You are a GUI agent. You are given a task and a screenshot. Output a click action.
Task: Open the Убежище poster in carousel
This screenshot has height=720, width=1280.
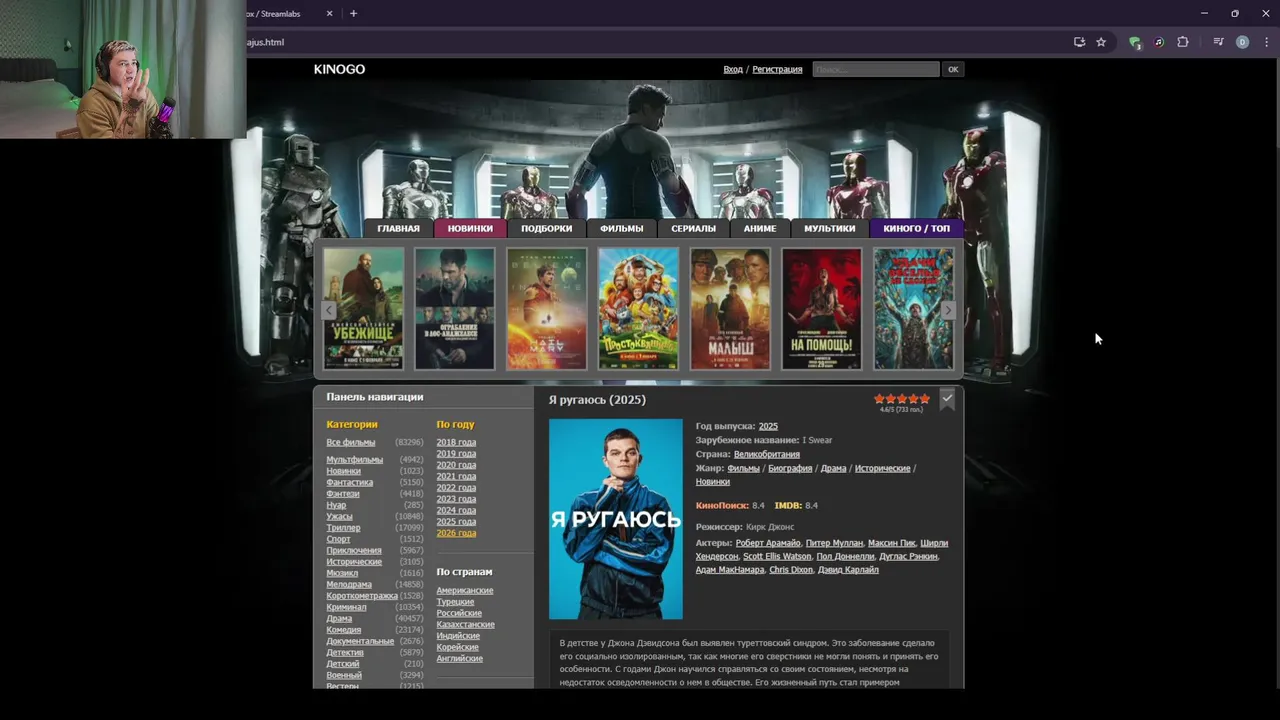click(363, 309)
